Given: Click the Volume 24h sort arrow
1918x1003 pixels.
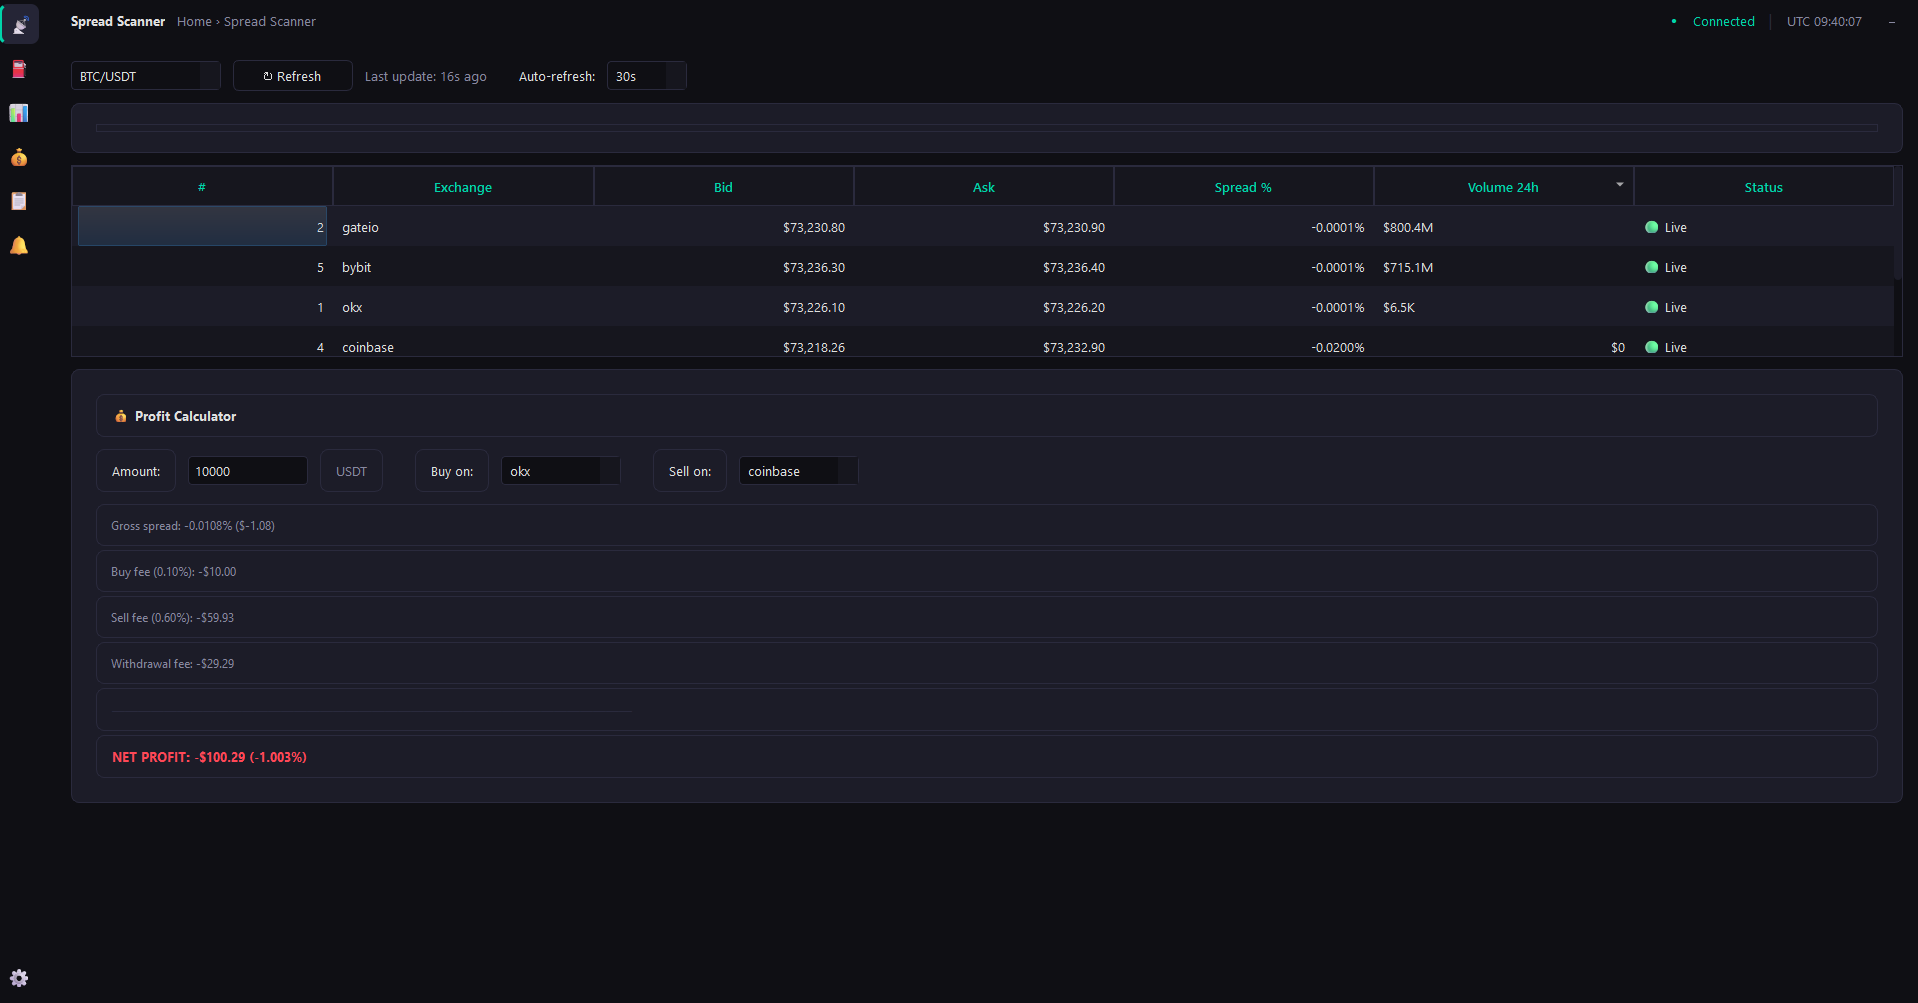Looking at the screenshot, I should [1618, 184].
